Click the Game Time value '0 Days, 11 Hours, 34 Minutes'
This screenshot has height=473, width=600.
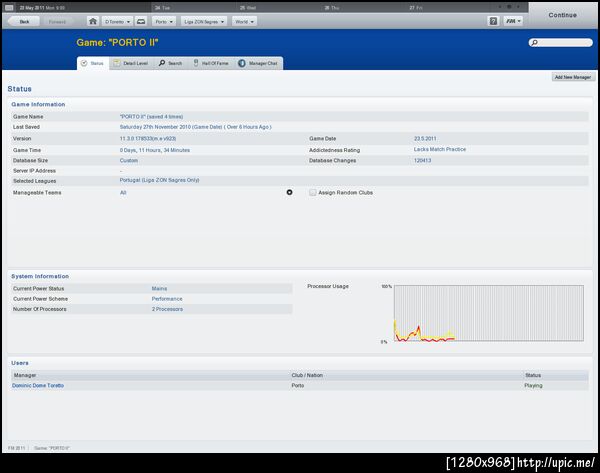[x=155, y=150]
